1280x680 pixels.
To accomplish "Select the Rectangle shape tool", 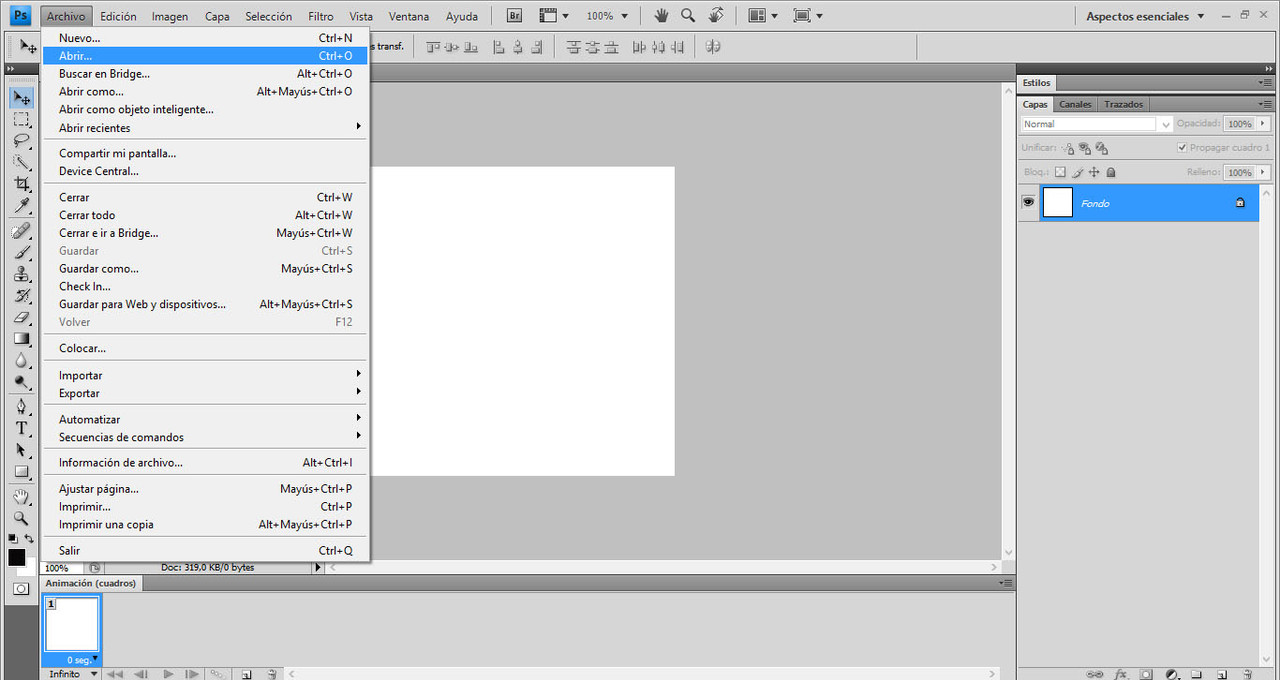I will [21, 472].
